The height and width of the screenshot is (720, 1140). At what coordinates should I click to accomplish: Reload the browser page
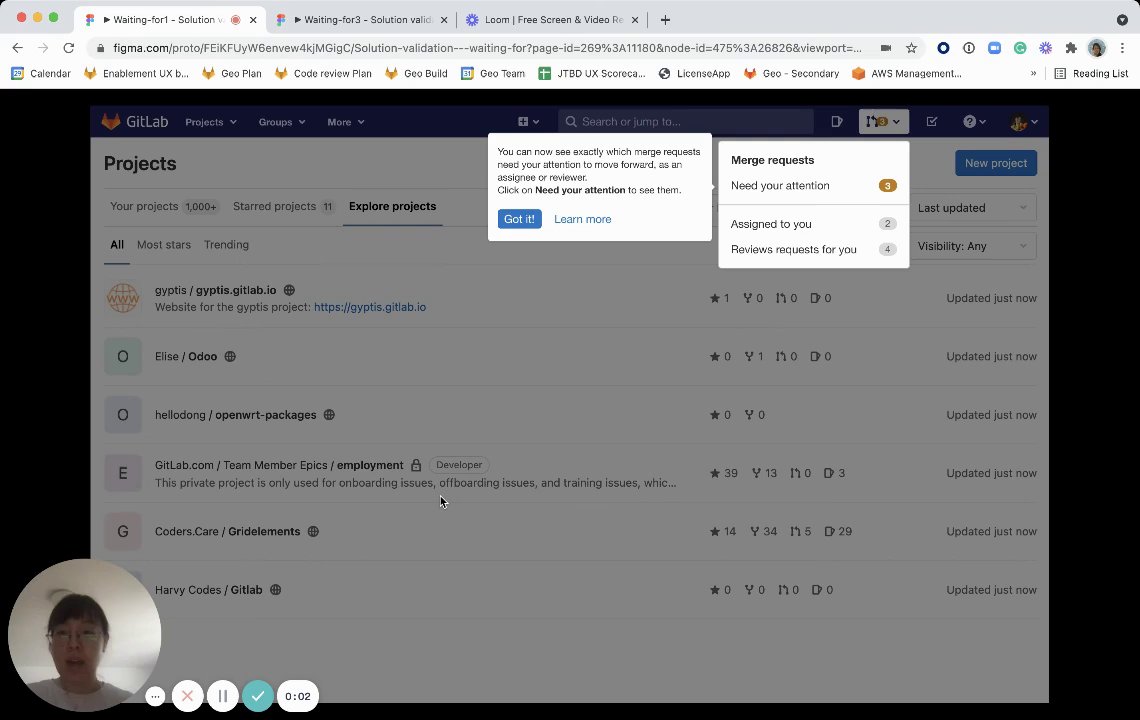tap(68, 48)
